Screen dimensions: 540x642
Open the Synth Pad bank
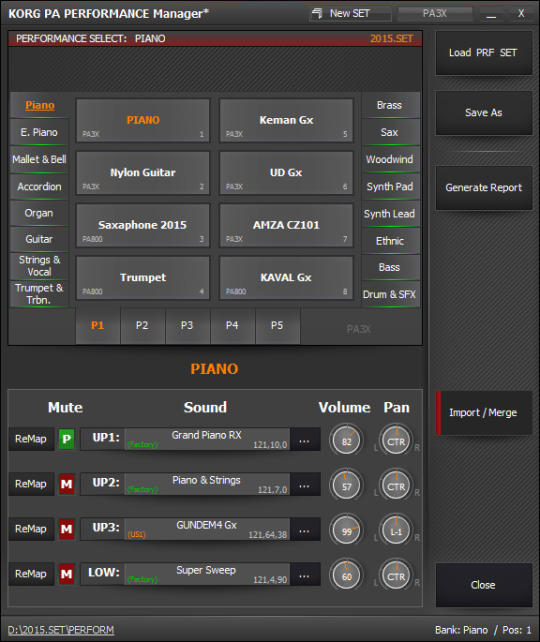tap(391, 186)
